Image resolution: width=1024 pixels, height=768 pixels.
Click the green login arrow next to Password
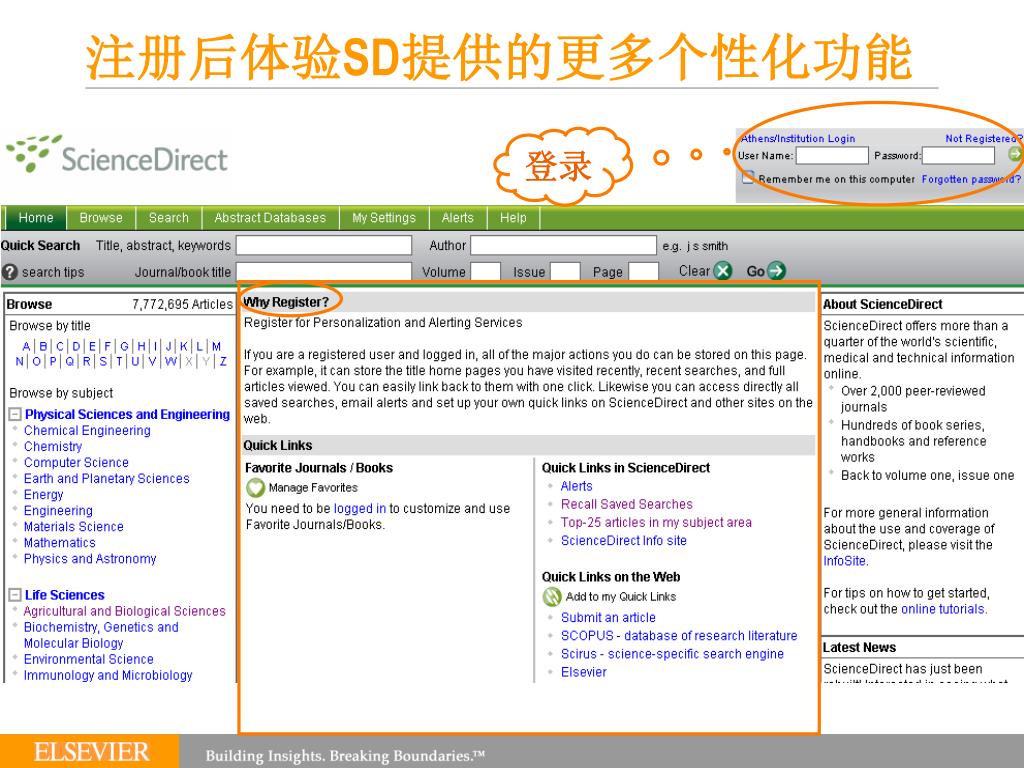pos(1015,155)
